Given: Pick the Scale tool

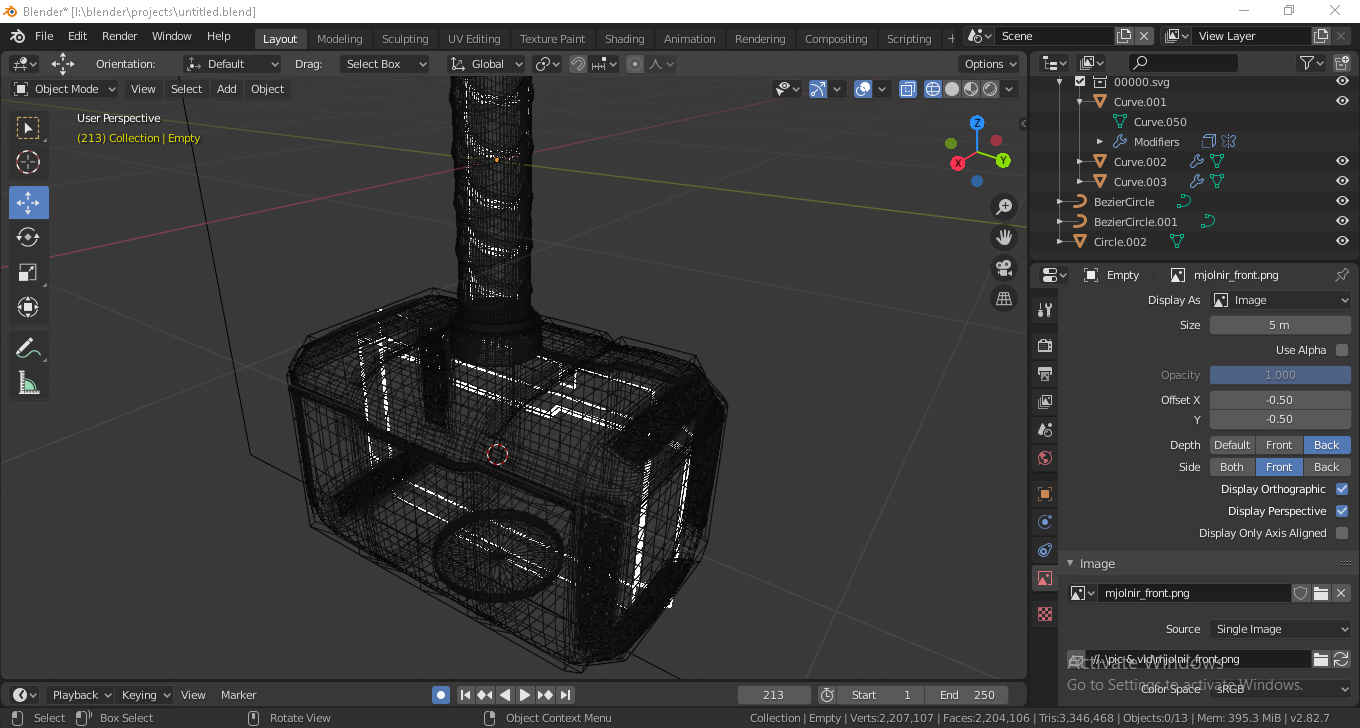Looking at the screenshot, I should [x=29, y=272].
